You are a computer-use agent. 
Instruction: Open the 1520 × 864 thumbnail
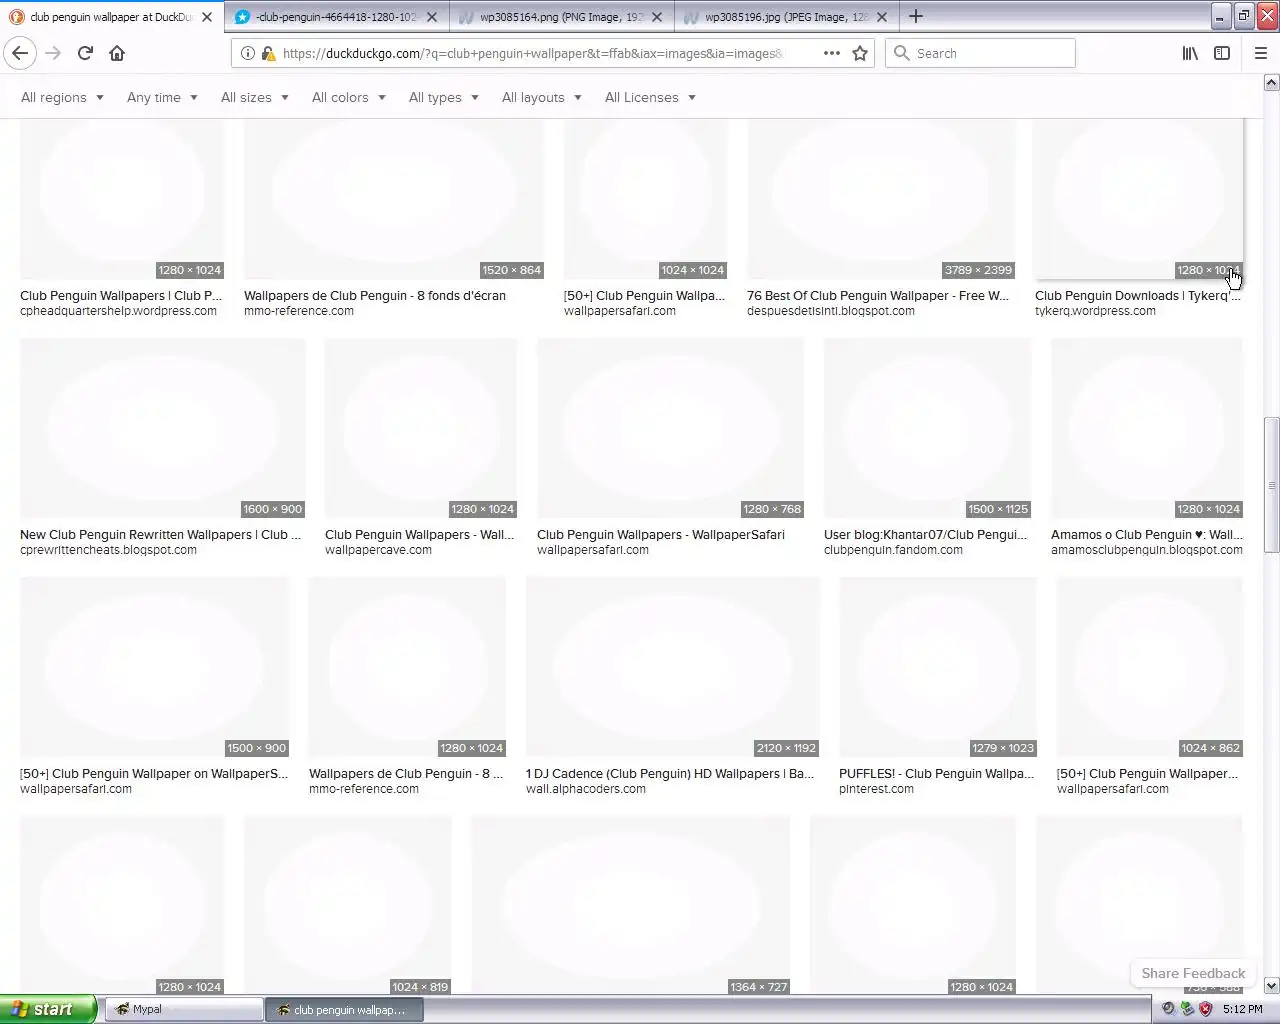tap(394, 199)
